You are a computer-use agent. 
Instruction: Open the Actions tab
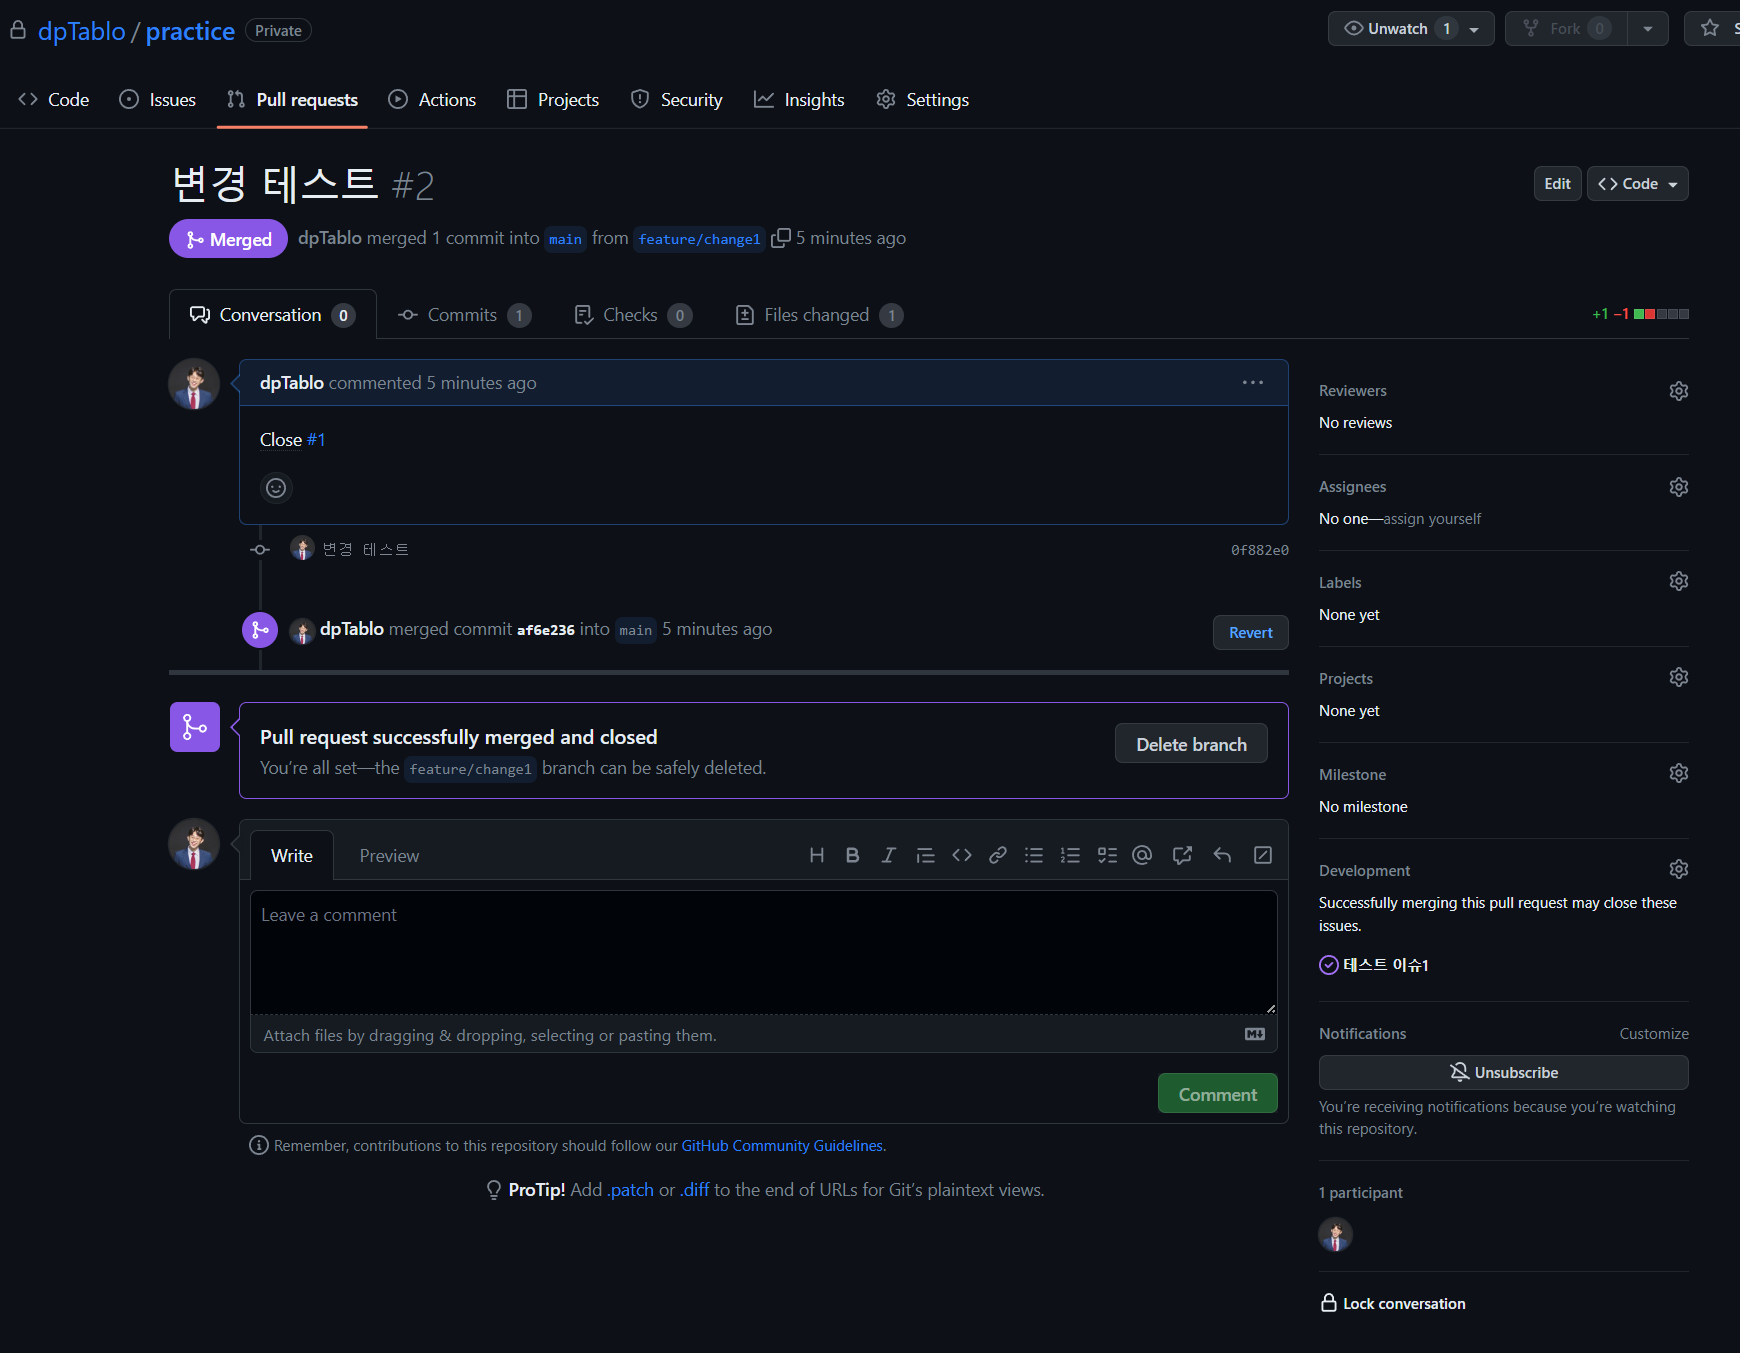[x=432, y=100]
